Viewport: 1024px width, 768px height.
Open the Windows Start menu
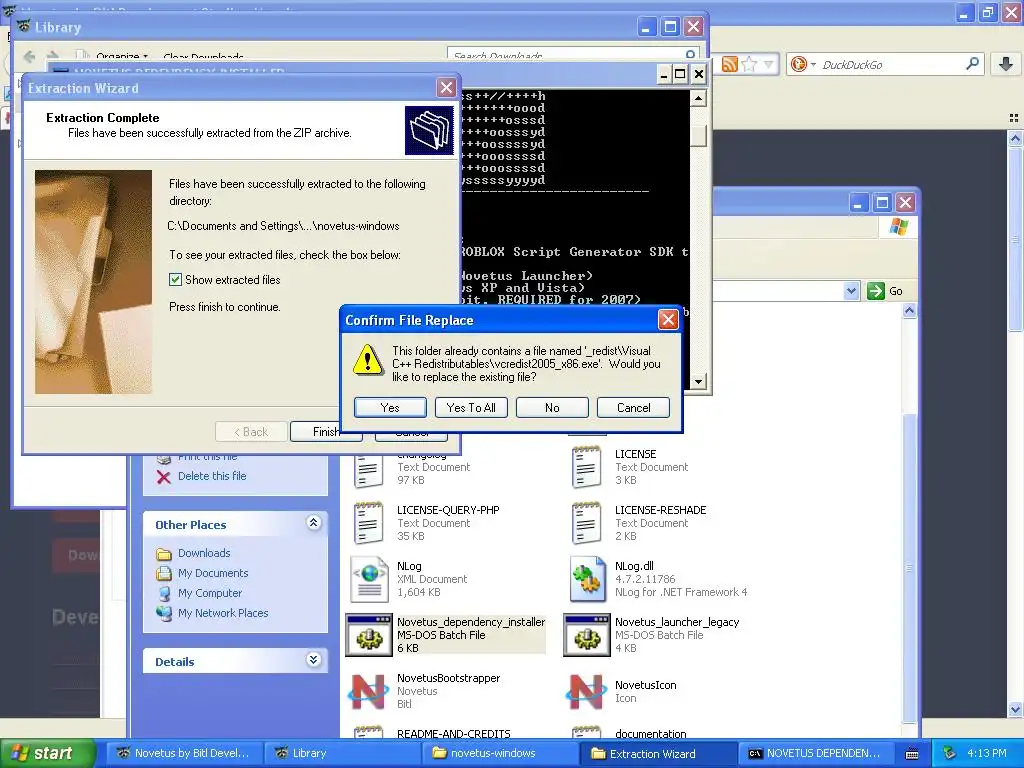point(46,753)
